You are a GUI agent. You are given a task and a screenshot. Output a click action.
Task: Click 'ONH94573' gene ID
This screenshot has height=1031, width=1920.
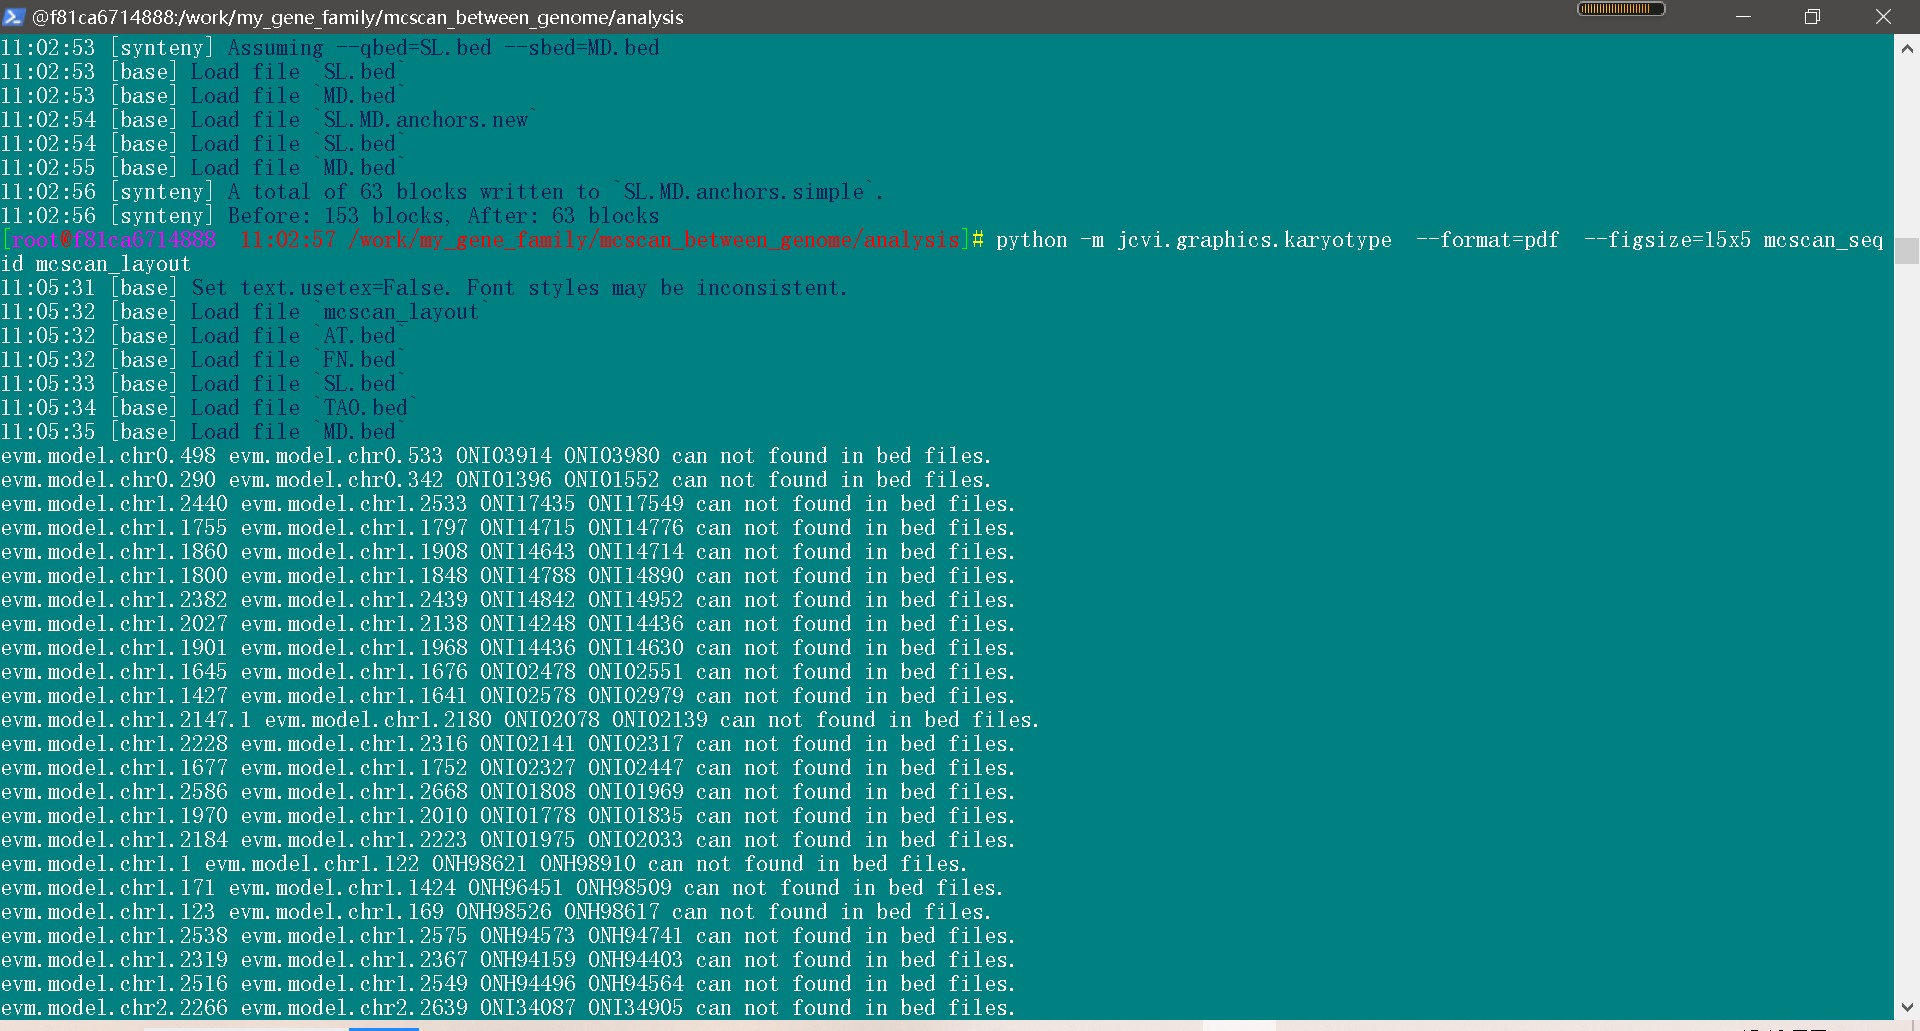click(528, 936)
